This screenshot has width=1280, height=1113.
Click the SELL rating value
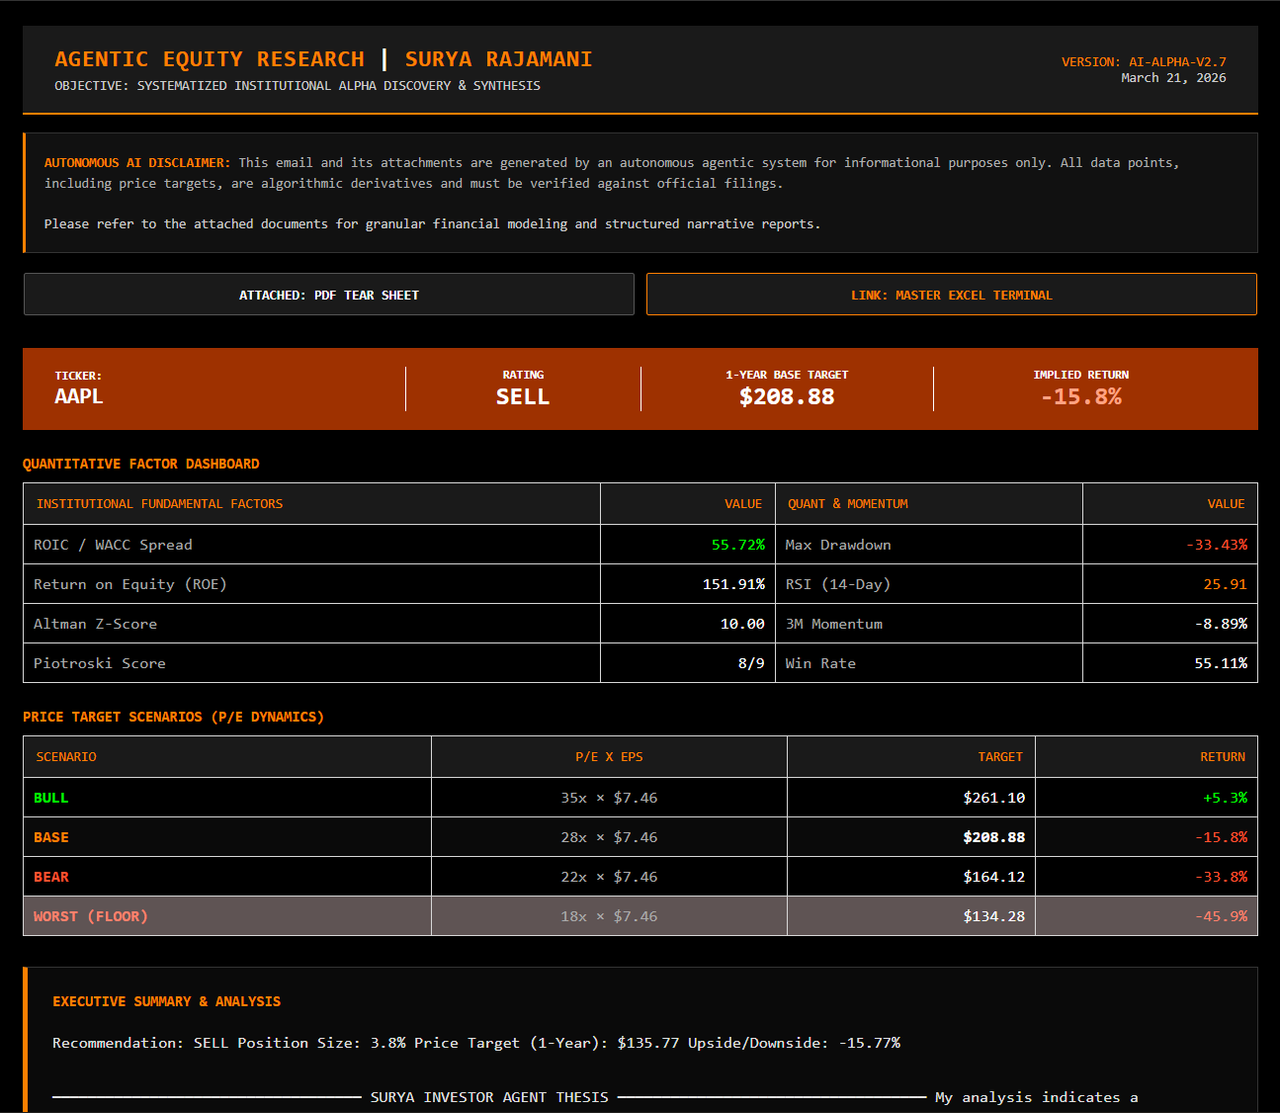tap(523, 396)
